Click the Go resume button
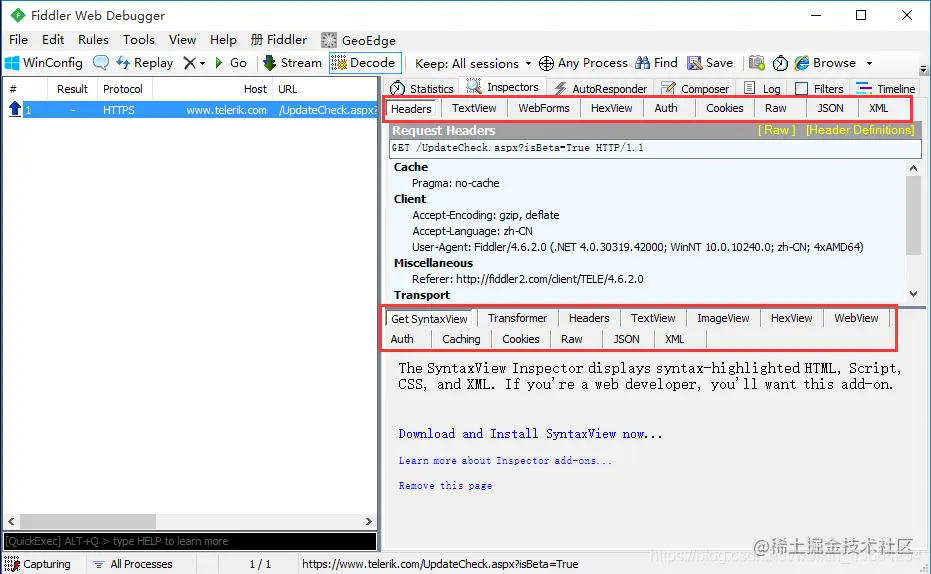Screen dimensions: 931x574 [x=230, y=63]
